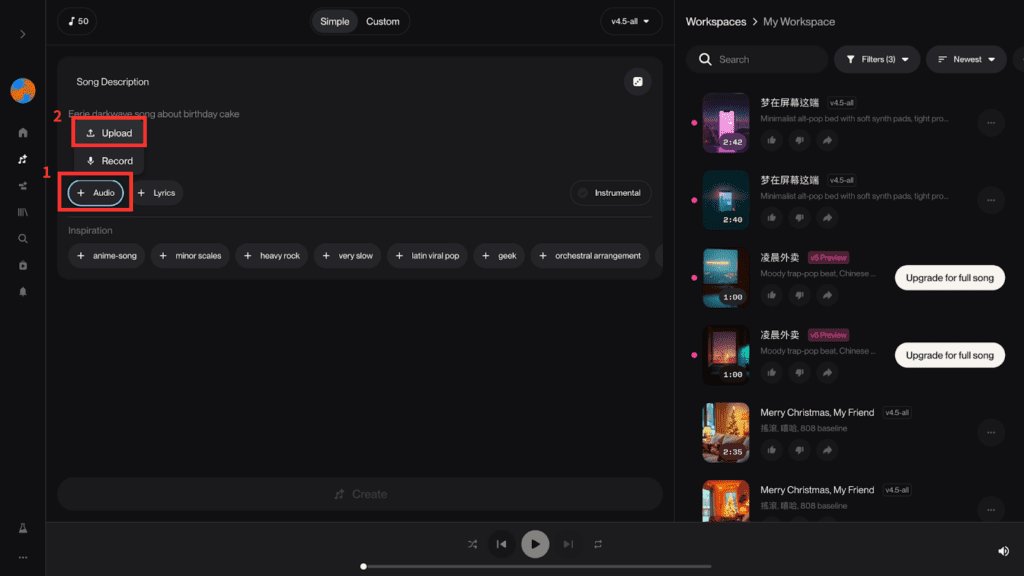The image size is (1024, 576).
Task: Open notifications via the bell icon
Action: pyautogui.click(x=23, y=291)
